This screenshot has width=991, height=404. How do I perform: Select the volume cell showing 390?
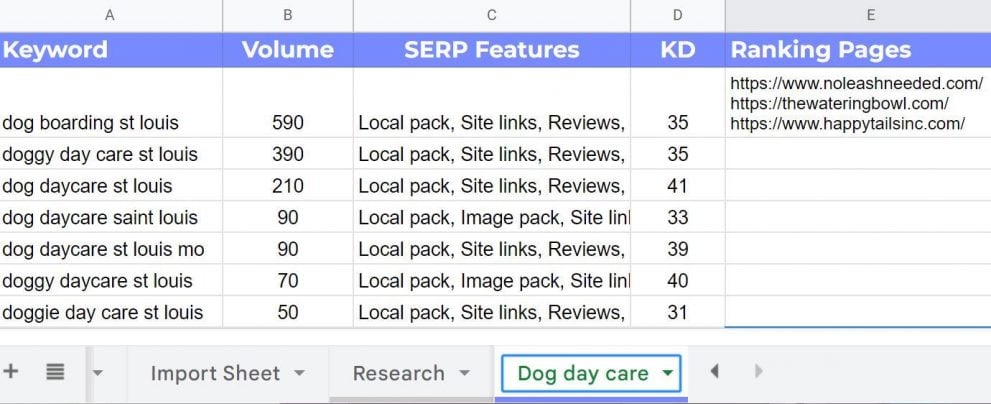coord(288,154)
